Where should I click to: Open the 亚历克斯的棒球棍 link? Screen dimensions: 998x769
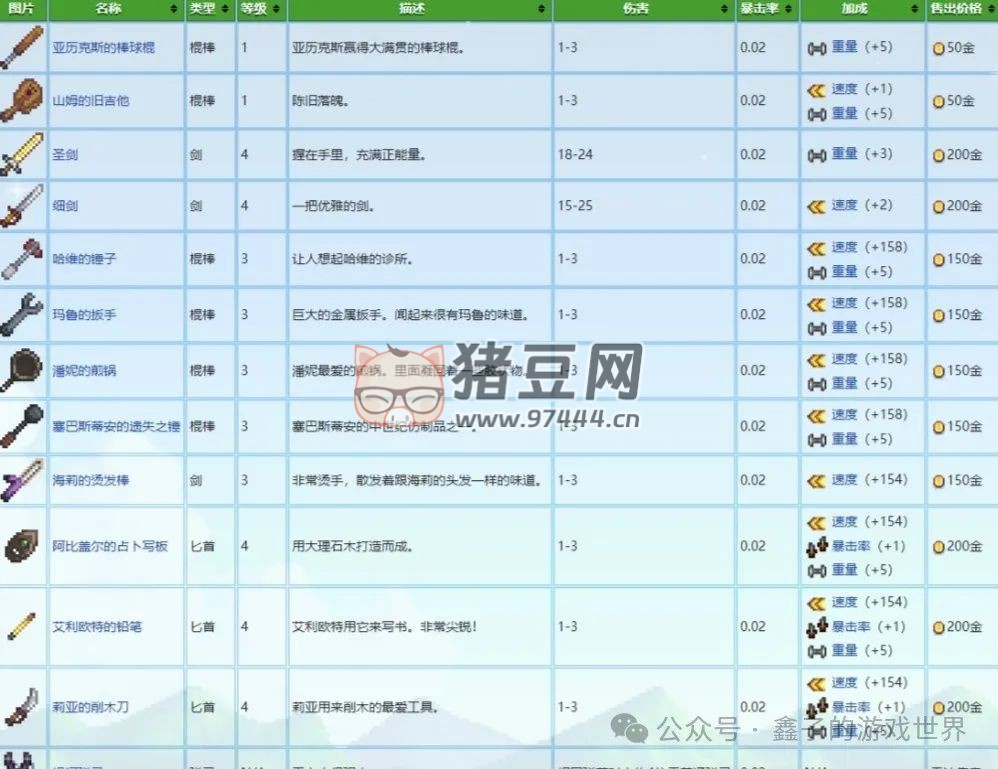(x=107, y=47)
